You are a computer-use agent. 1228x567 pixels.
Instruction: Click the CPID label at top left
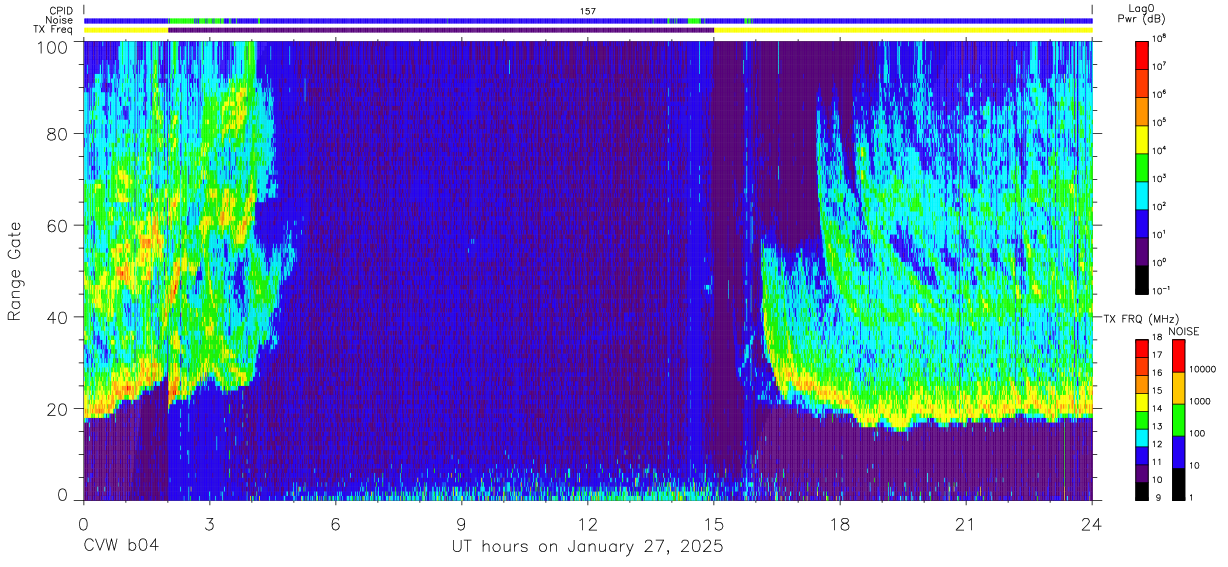pos(60,10)
